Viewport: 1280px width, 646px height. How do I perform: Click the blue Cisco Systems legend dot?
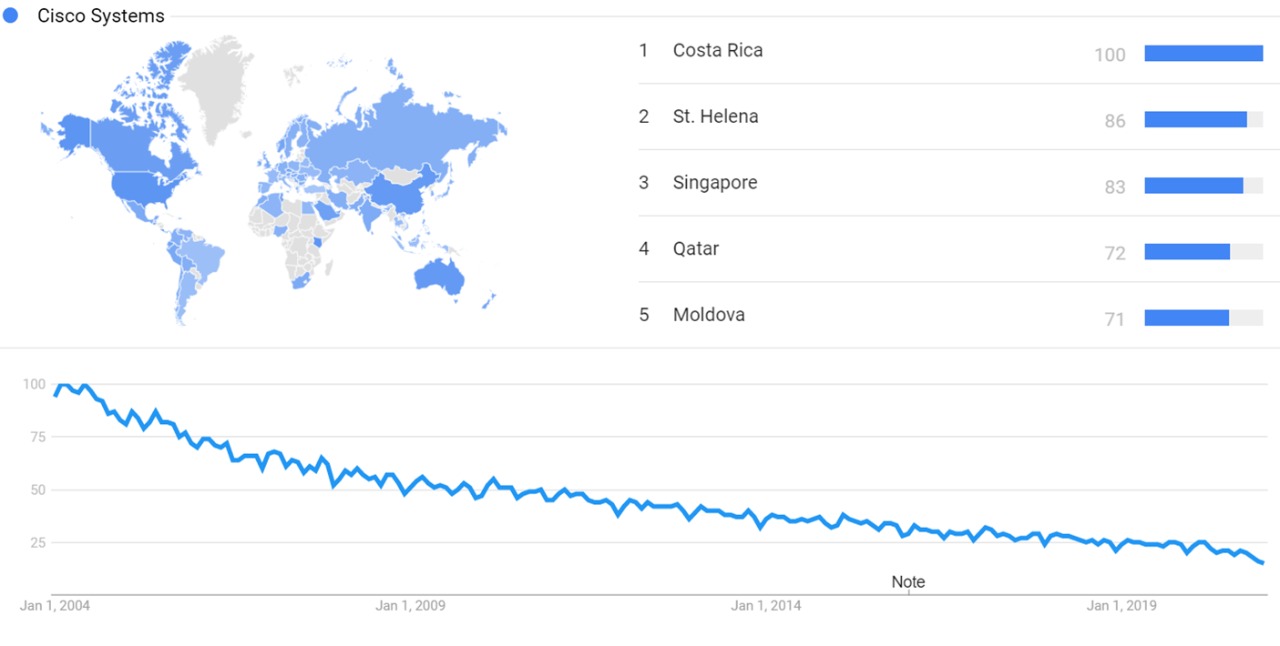(11, 16)
